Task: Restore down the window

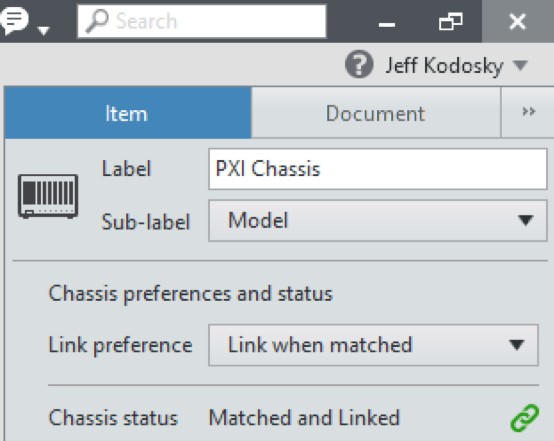Action: click(451, 22)
